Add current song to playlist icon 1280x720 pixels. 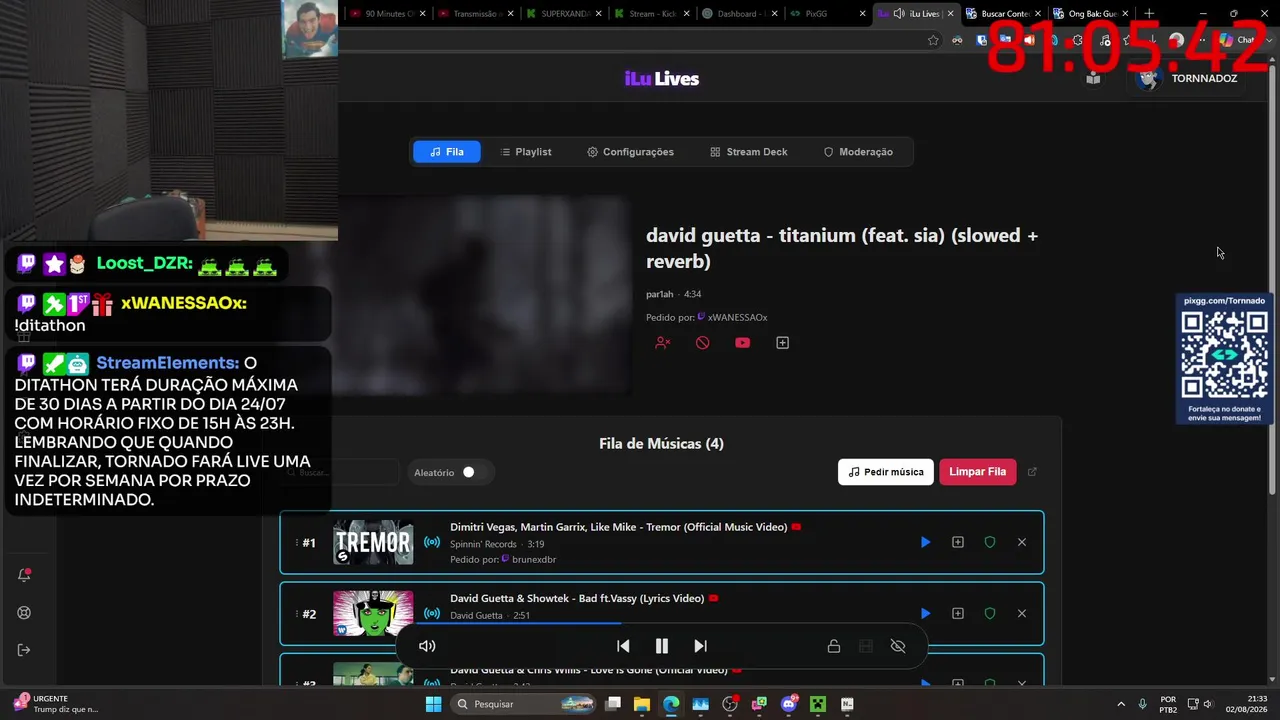pyautogui.click(x=782, y=343)
